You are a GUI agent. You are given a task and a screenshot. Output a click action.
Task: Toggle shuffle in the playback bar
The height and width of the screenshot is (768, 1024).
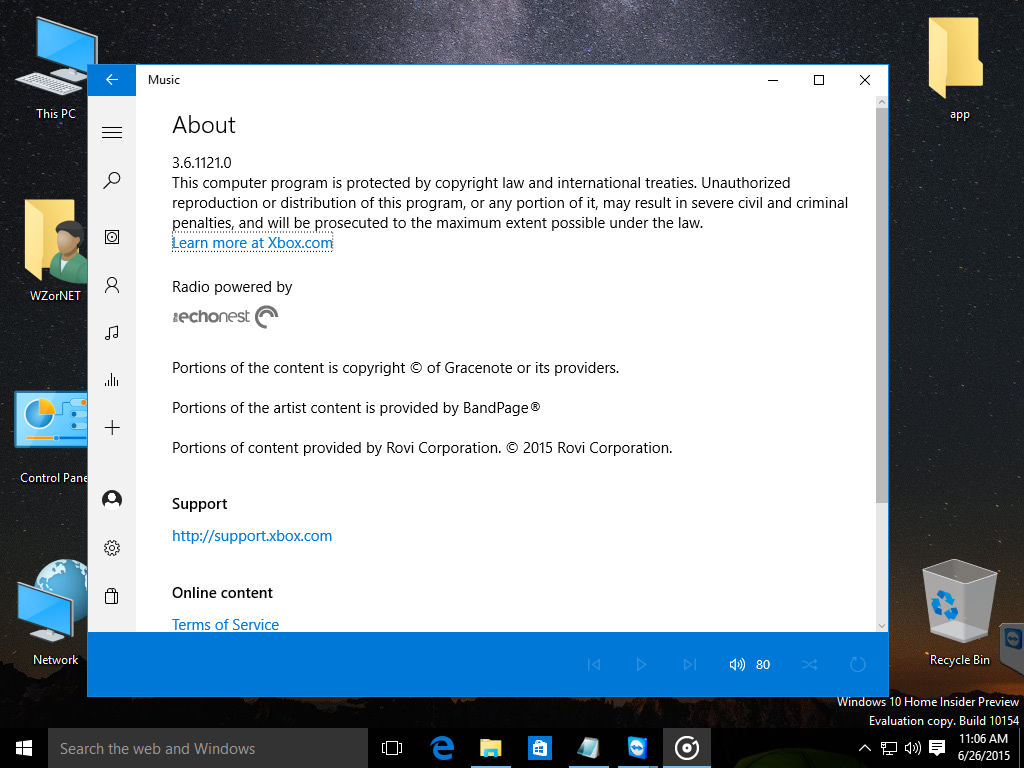tap(810, 664)
